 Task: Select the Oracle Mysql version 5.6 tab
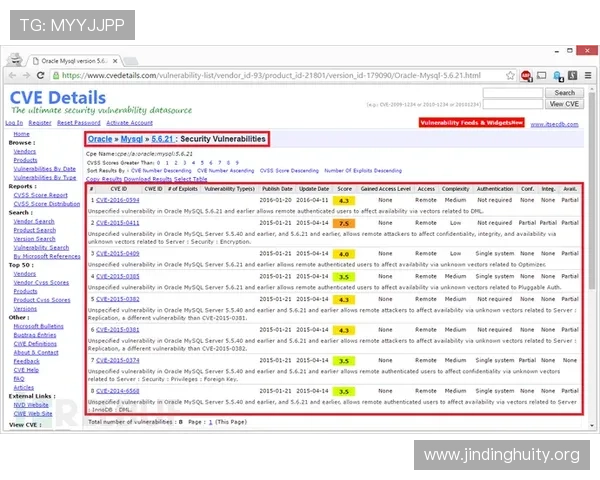(75, 60)
